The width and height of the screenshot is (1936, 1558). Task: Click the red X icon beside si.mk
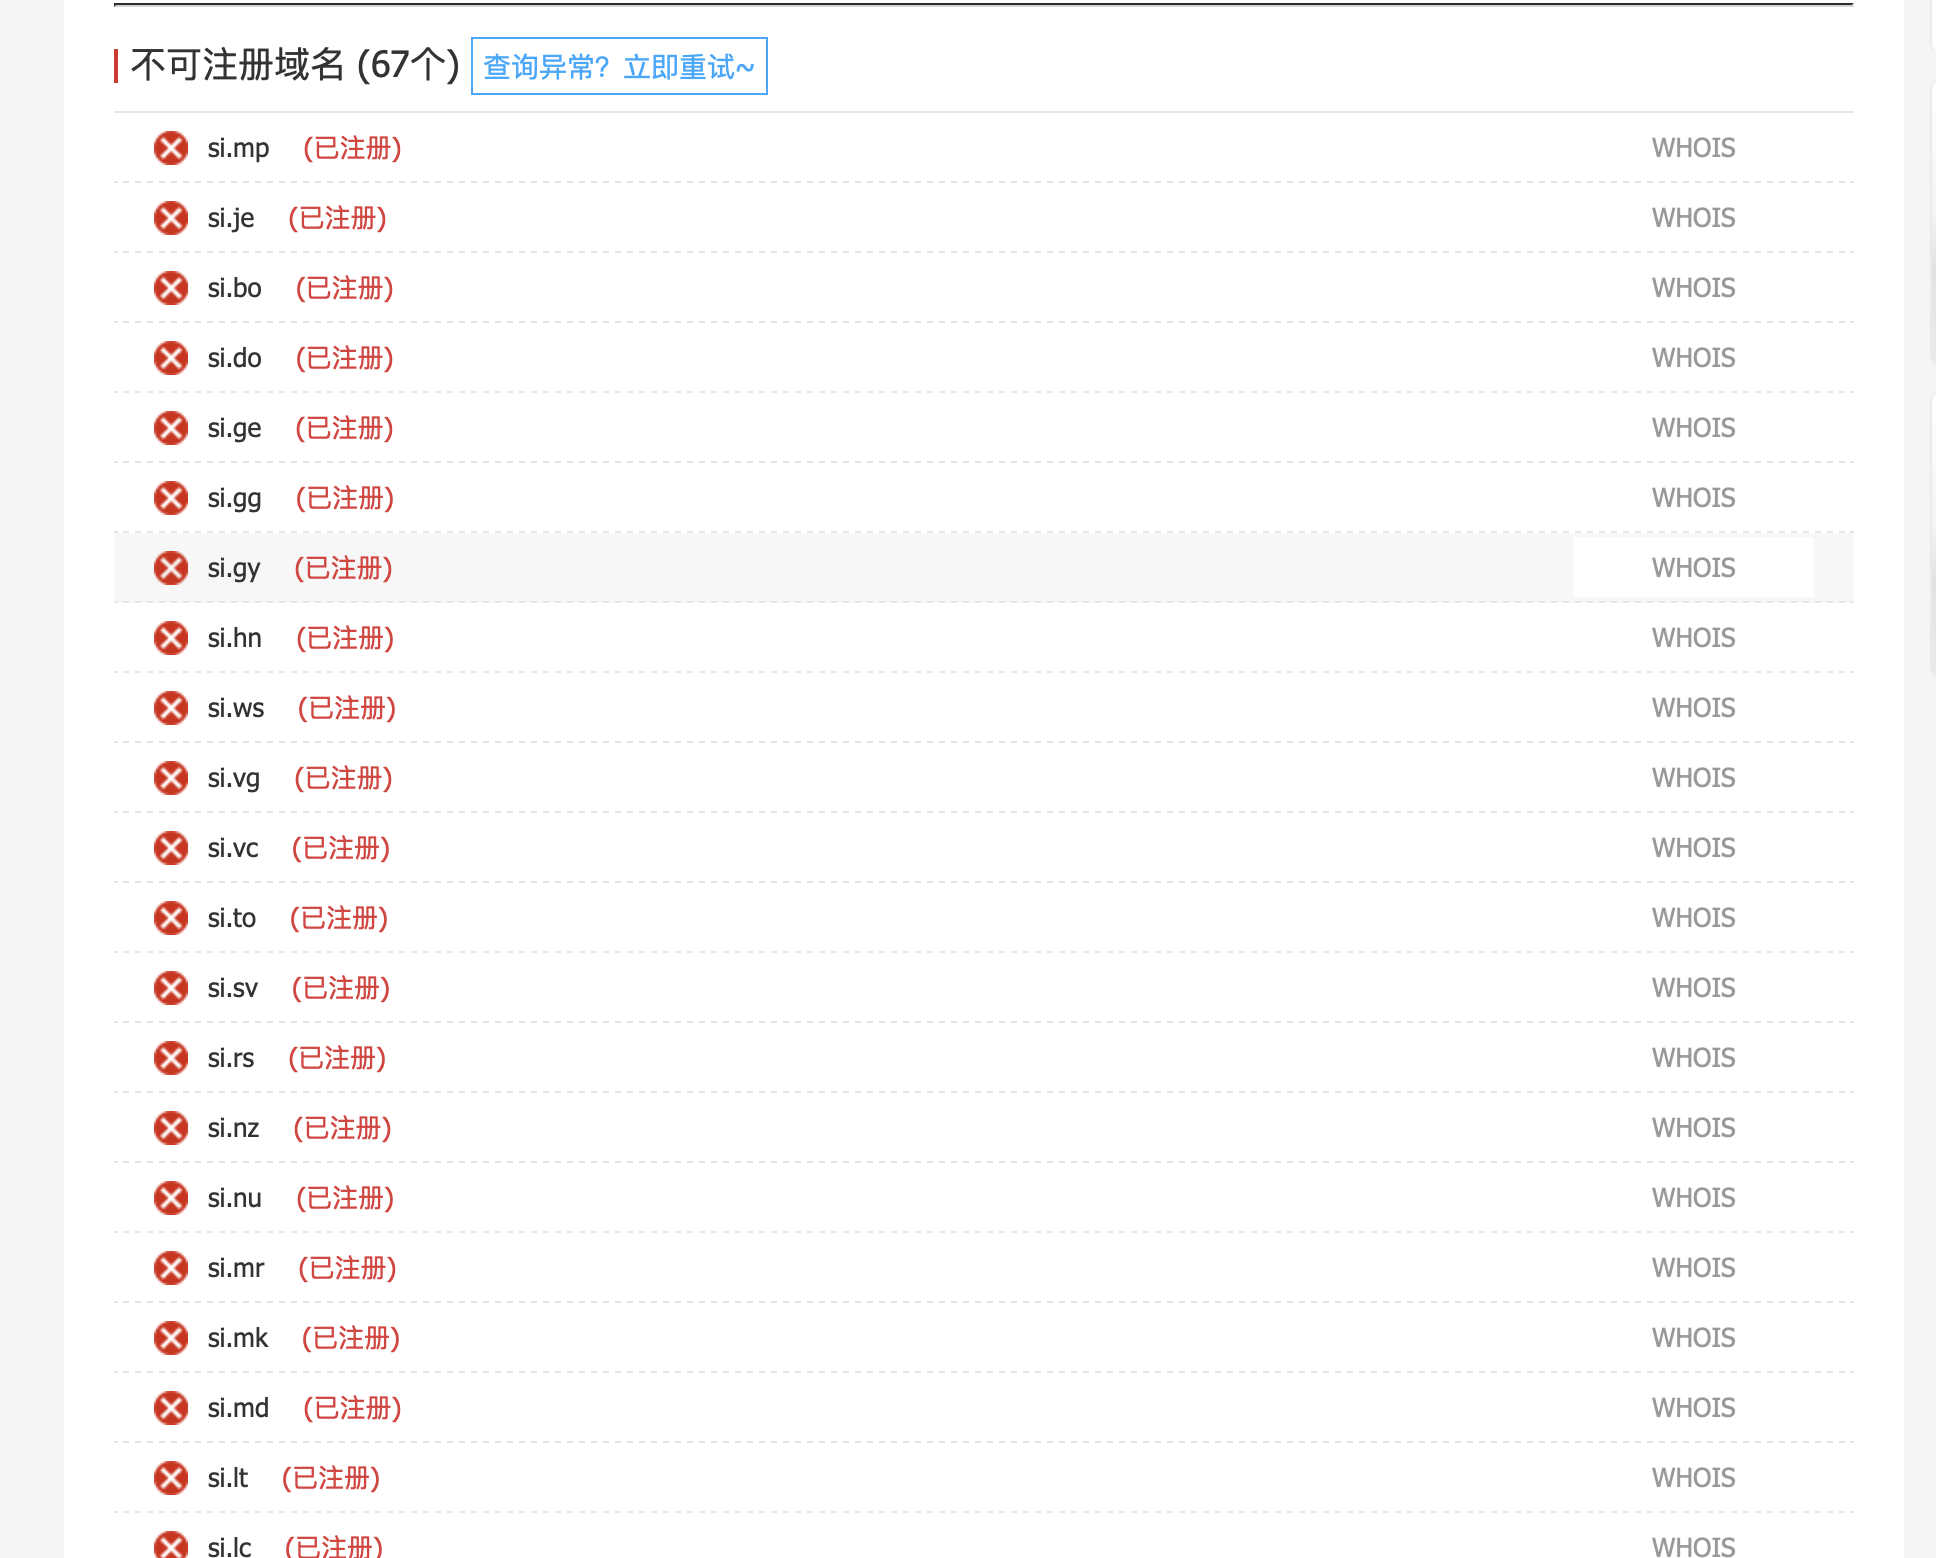[171, 1338]
